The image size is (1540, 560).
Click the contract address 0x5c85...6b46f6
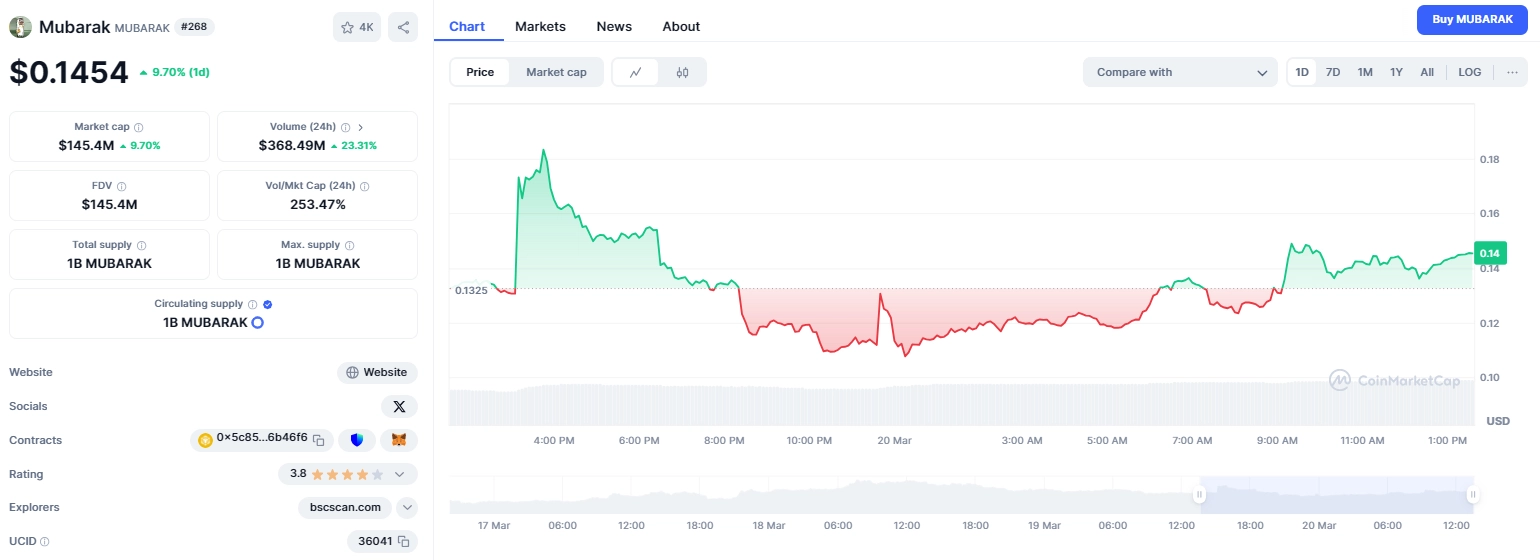262,438
